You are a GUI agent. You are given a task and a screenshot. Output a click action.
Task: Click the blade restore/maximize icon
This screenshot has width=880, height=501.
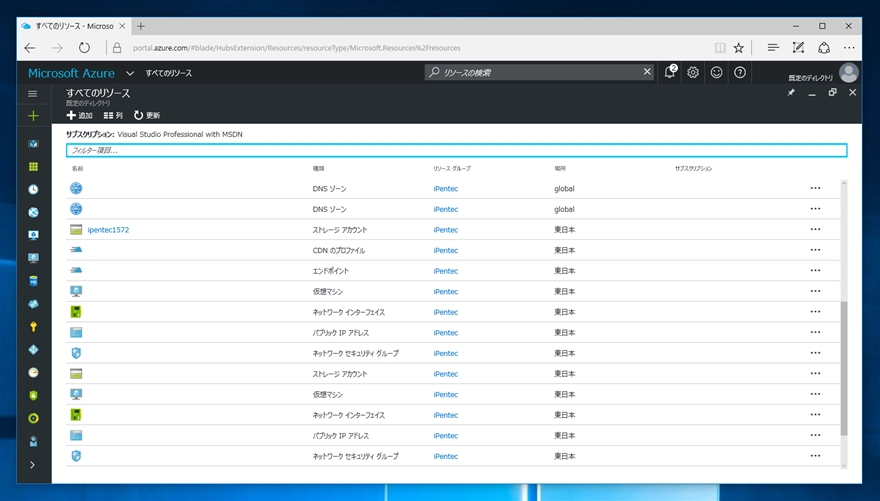tap(832, 93)
